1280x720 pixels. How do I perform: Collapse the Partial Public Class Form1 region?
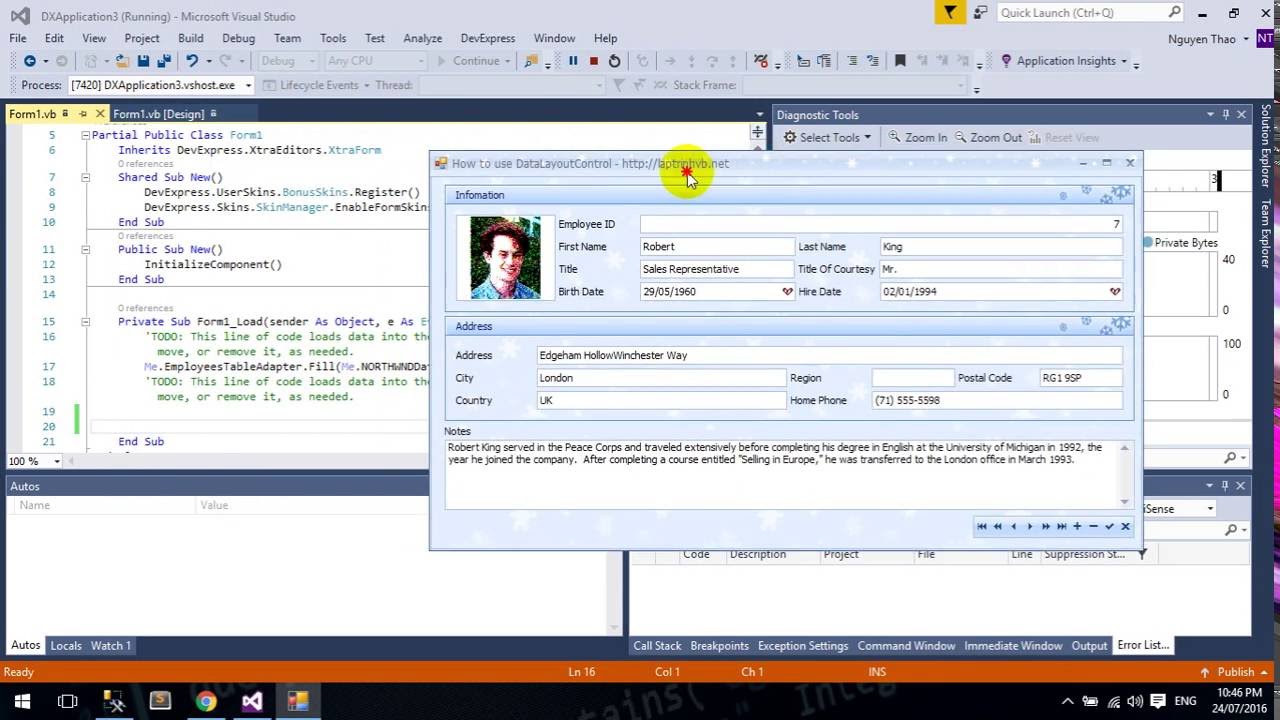85,135
